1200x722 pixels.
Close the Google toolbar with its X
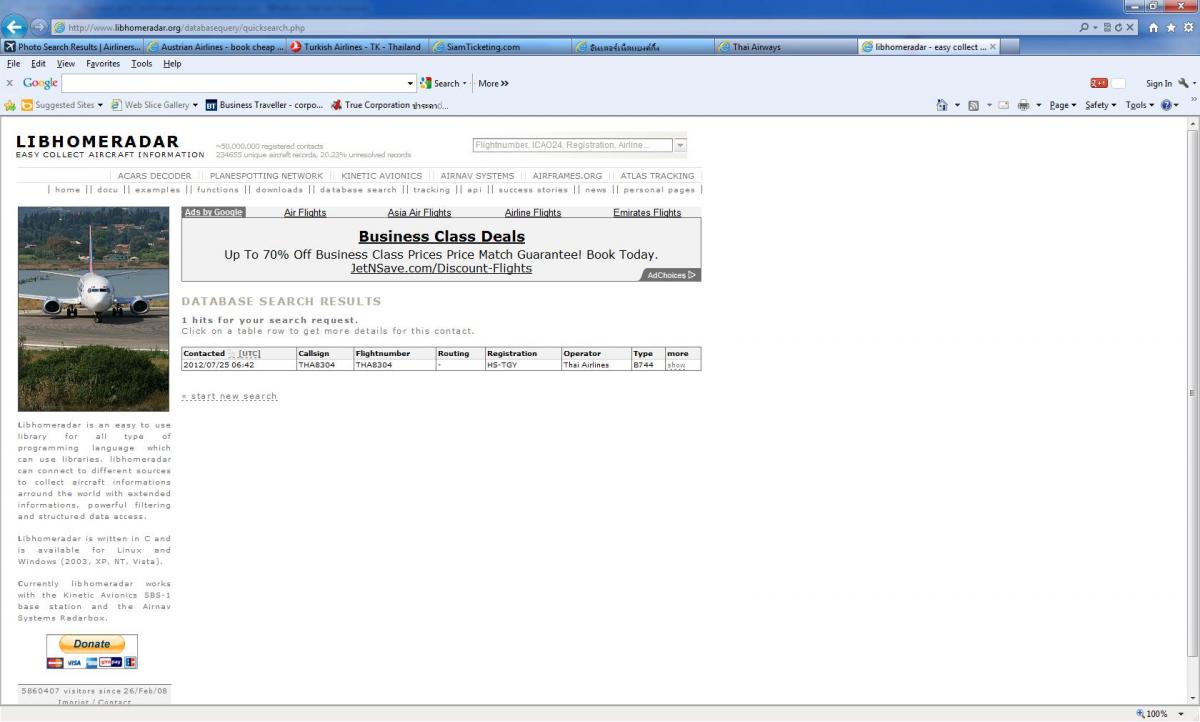point(10,84)
